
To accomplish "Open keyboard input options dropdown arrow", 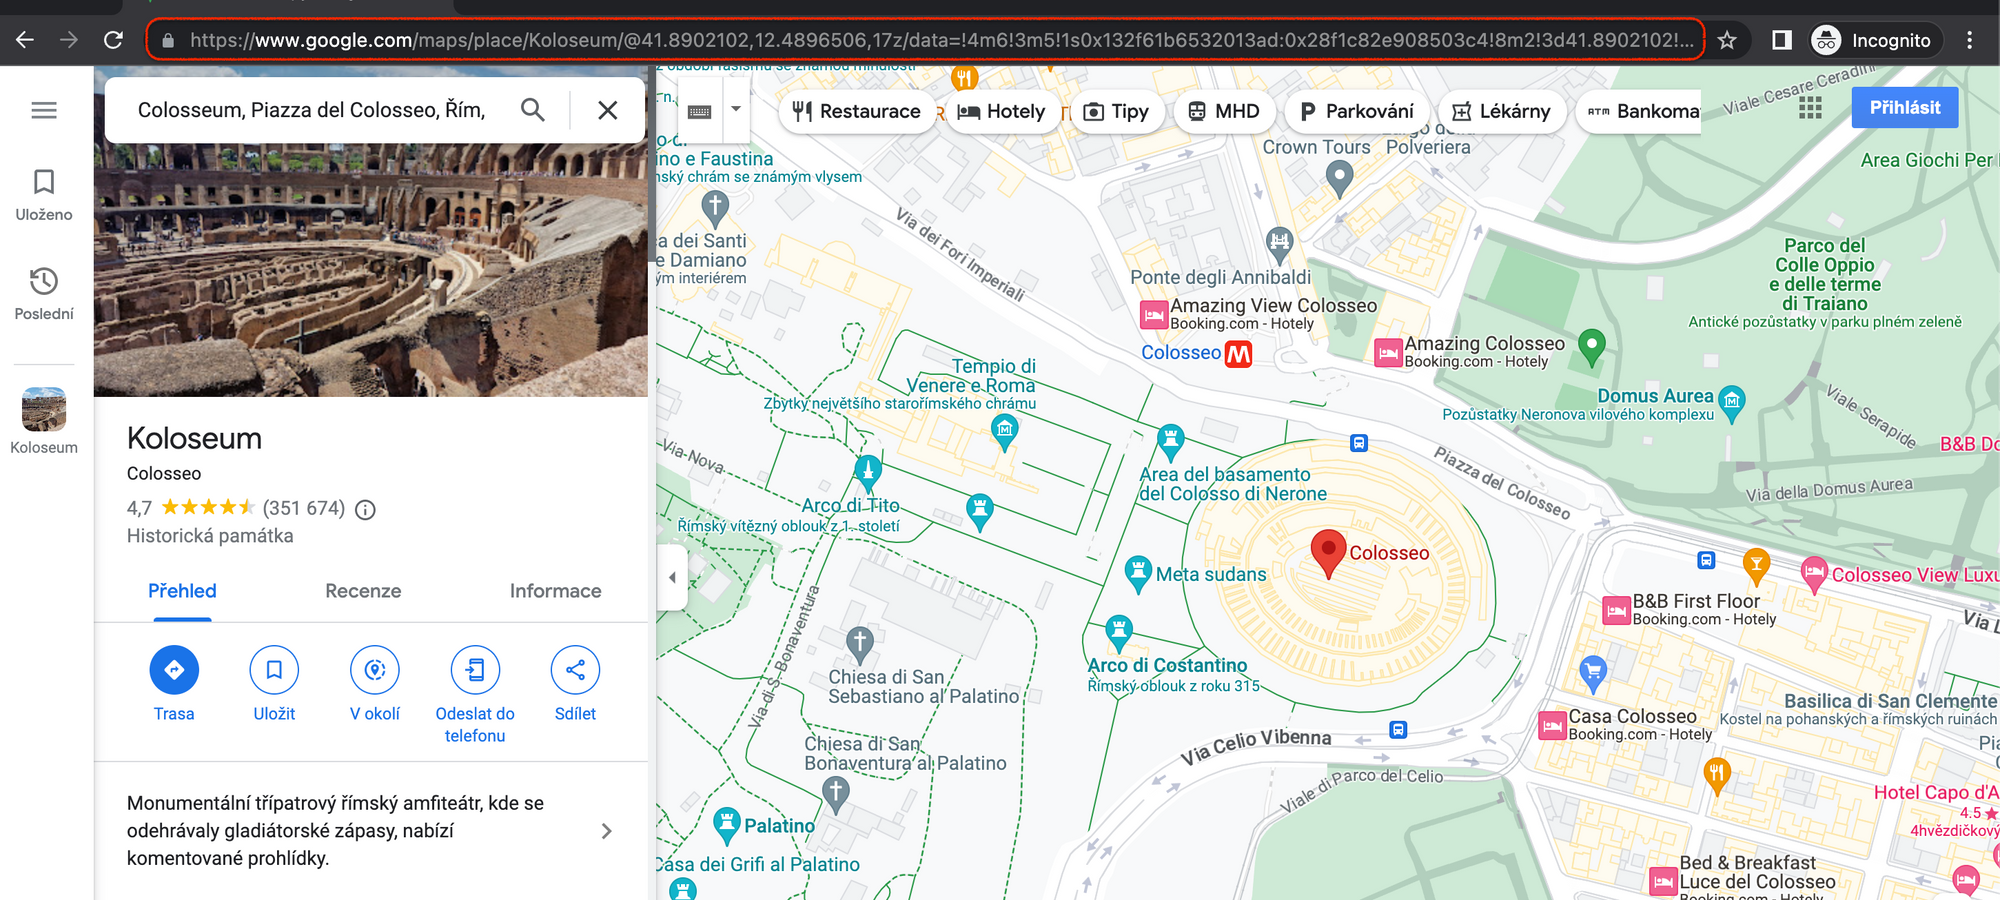I will (x=736, y=109).
